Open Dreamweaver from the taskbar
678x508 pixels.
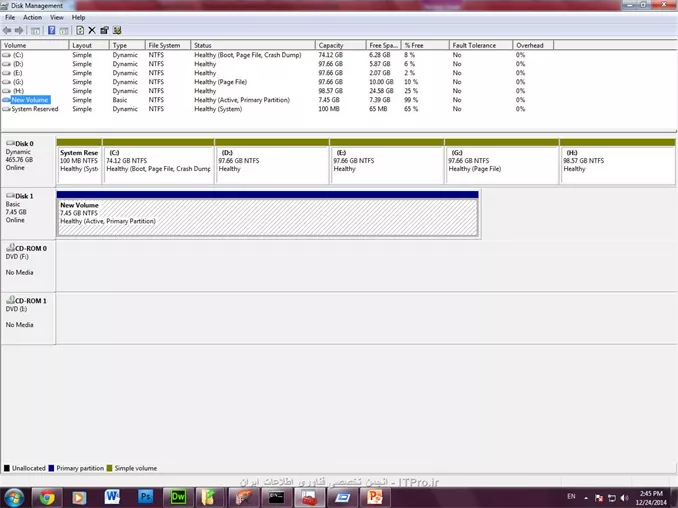click(x=178, y=497)
